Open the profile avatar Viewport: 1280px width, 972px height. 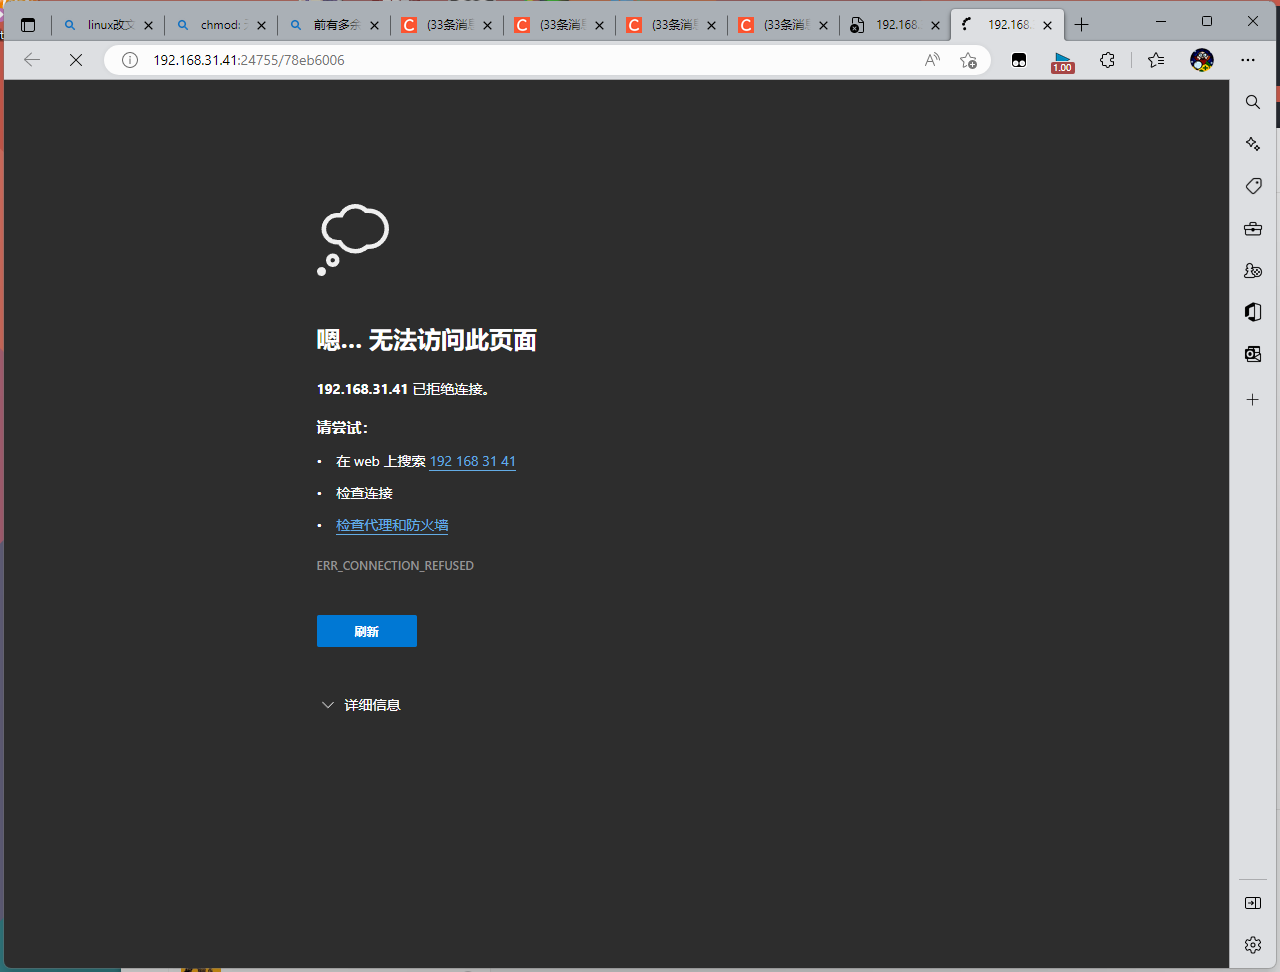(x=1202, y=60)
